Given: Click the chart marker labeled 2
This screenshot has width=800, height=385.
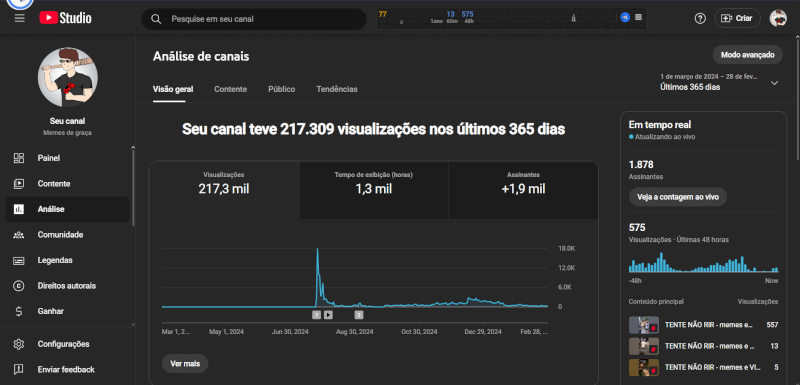Looking at the screenshot, I should tap(359, 315).
